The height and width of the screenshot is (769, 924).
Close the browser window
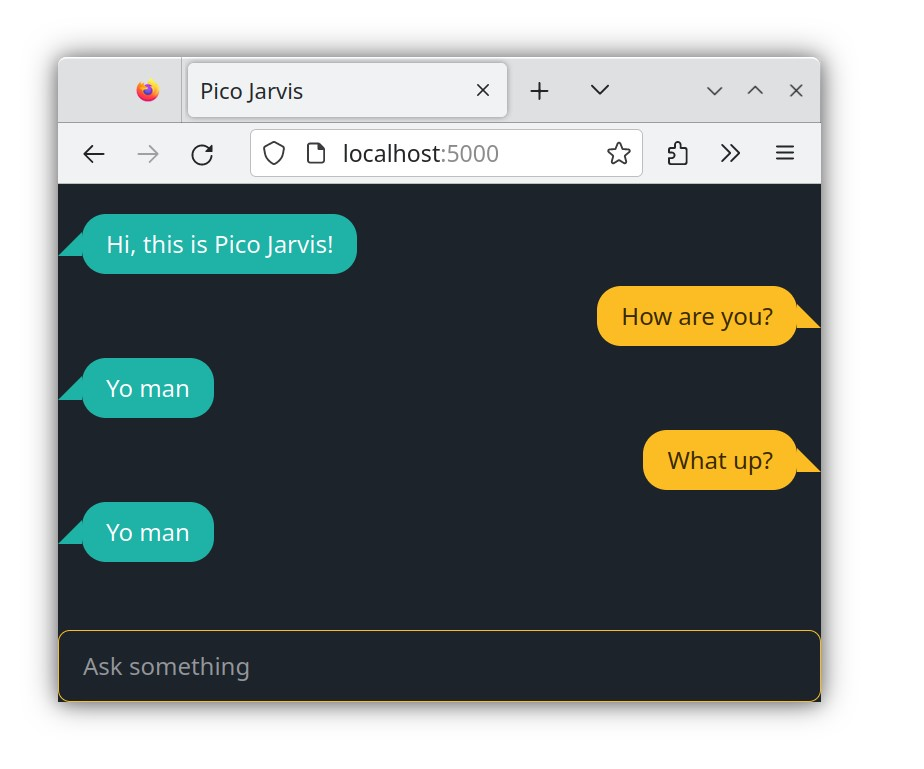796,91
